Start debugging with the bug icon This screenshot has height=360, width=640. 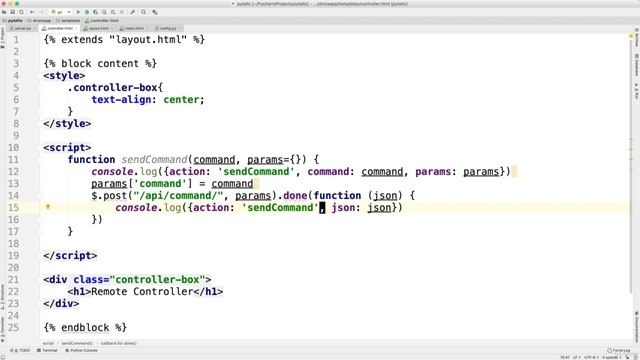click(87, 12)
